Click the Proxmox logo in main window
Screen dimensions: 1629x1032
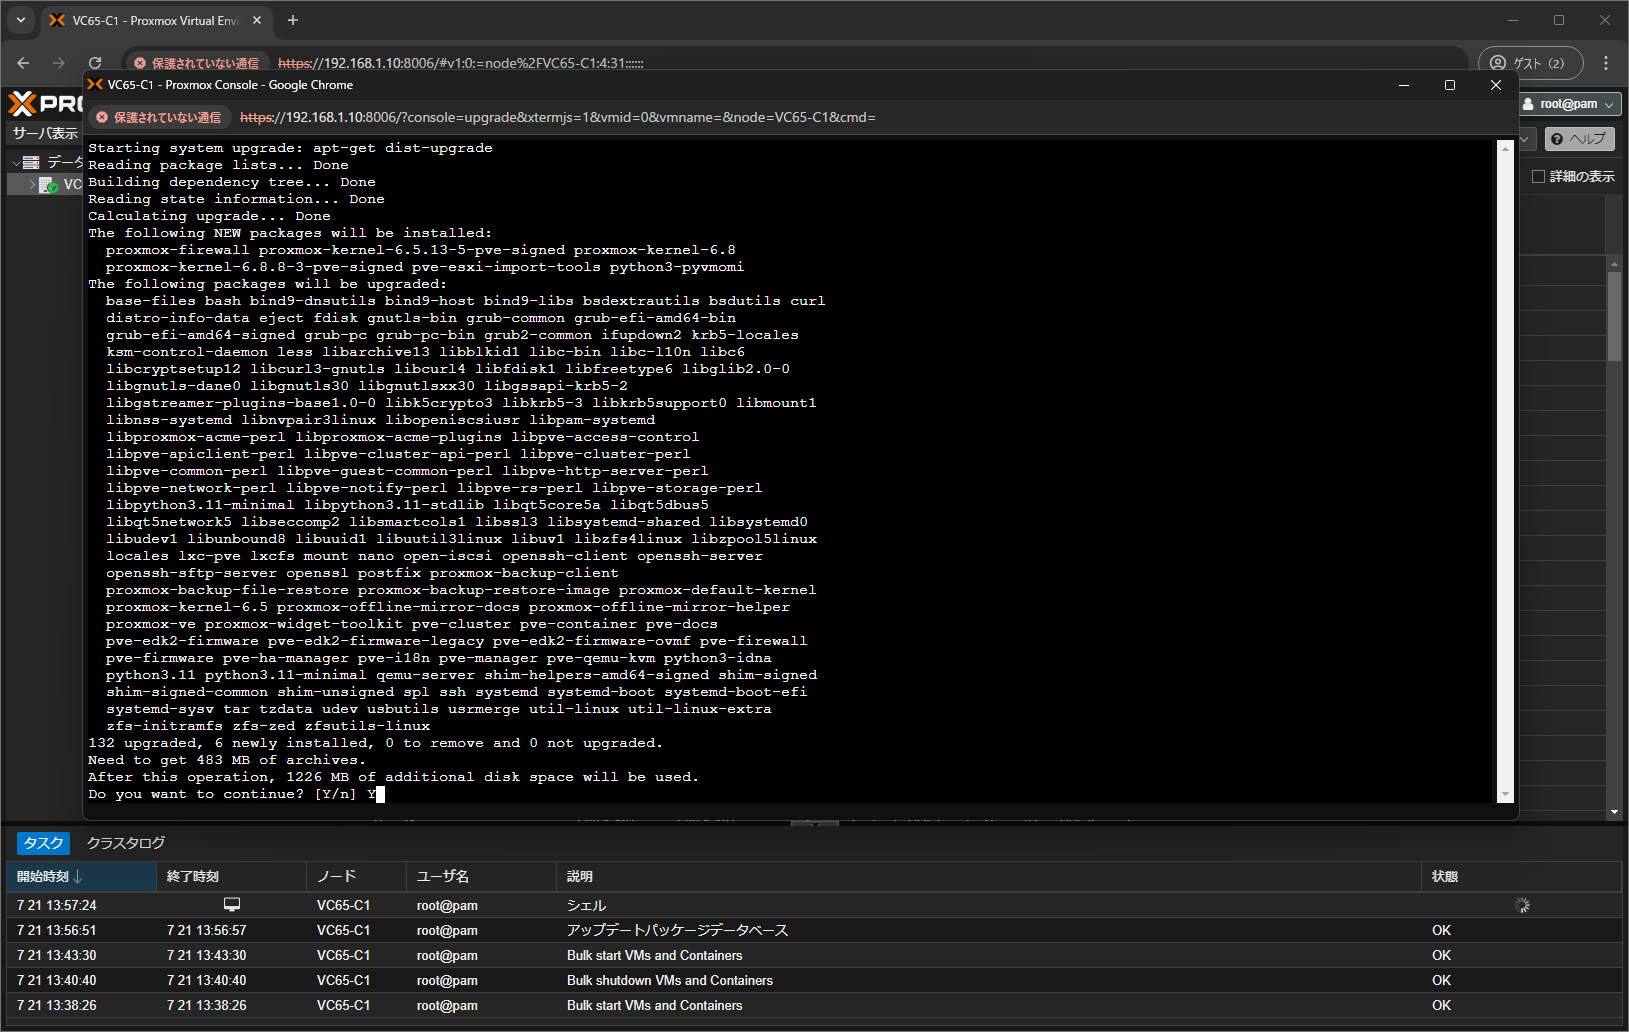pos(45,103)
